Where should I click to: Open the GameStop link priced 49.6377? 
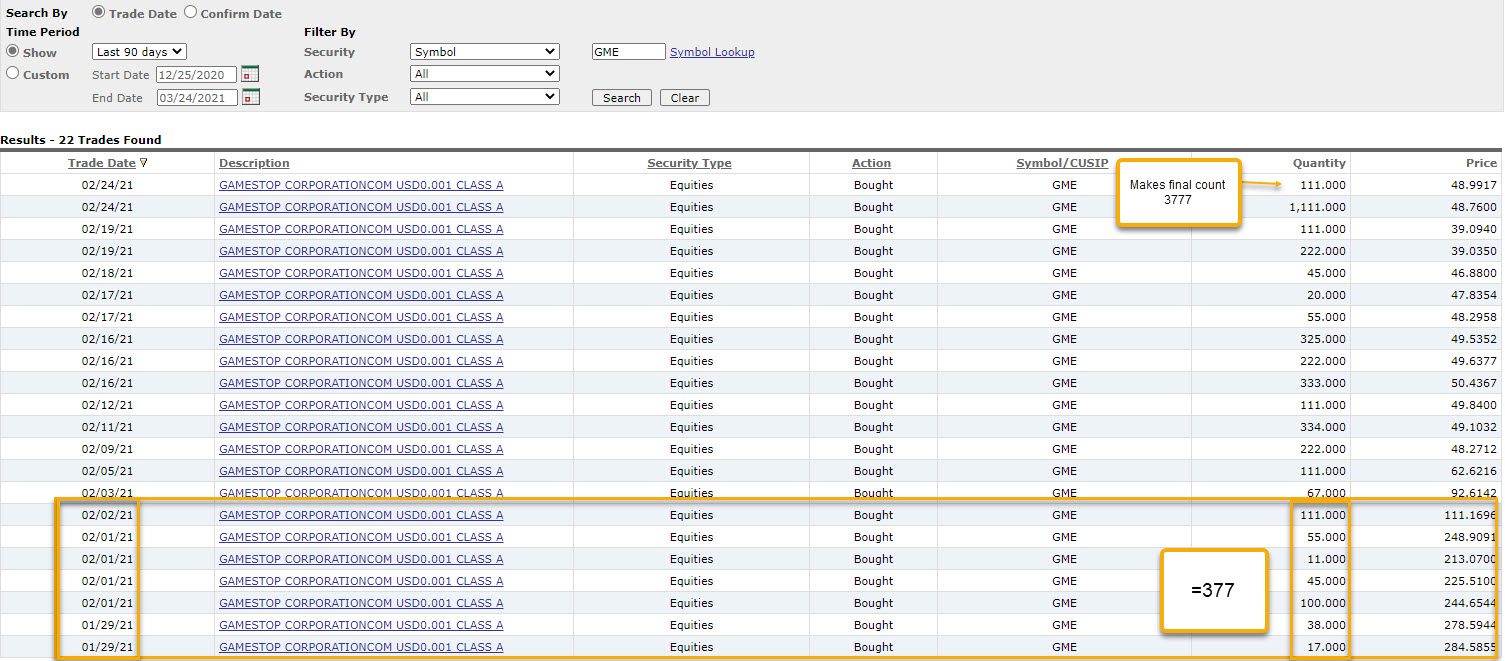coord(361,361)
